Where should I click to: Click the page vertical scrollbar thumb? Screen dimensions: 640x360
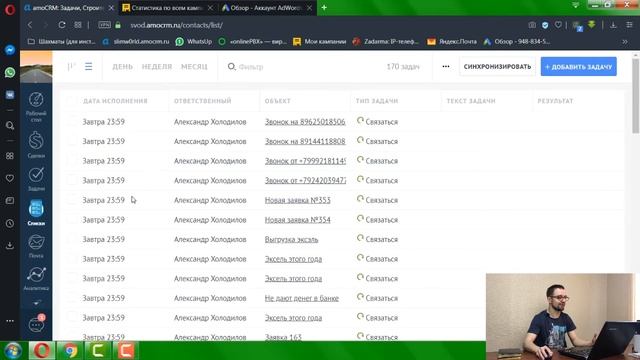click(635, 96)
